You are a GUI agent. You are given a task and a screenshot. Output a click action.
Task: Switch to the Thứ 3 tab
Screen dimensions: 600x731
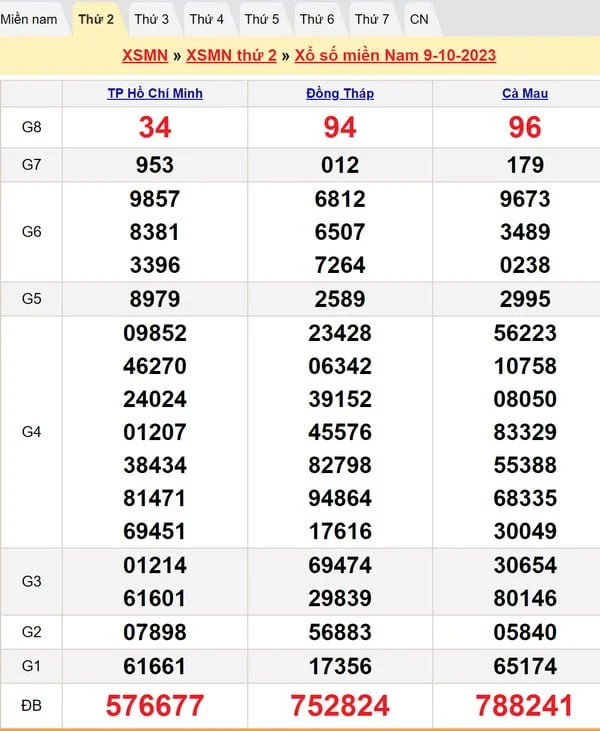151,19
